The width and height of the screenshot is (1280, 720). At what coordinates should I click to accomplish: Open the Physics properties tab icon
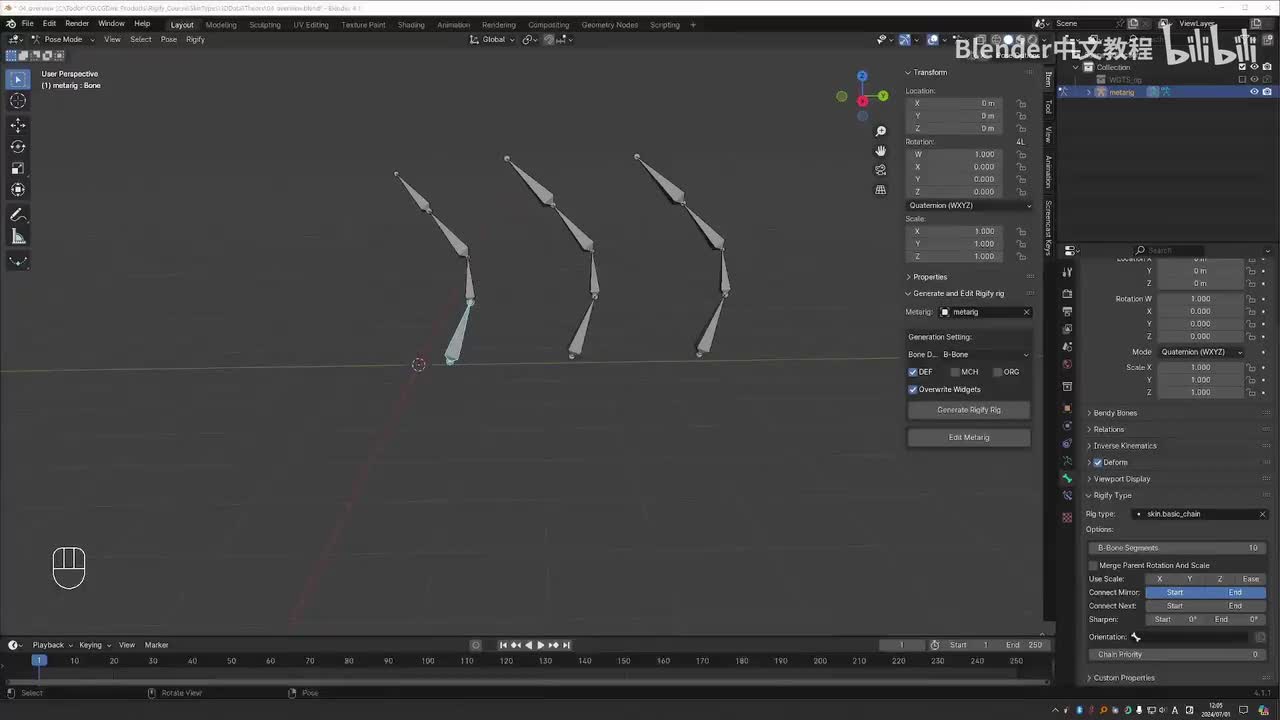click(1067, 426)
